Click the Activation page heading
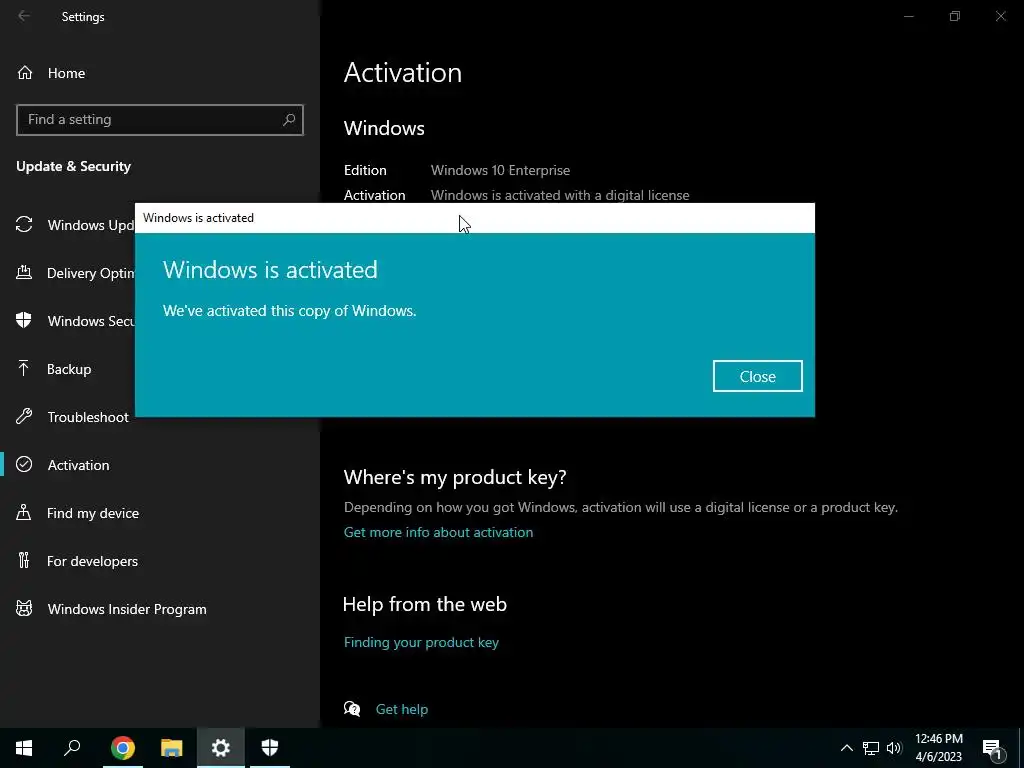The height and width of the screenshot is (768, 1024). coord(403,72)
